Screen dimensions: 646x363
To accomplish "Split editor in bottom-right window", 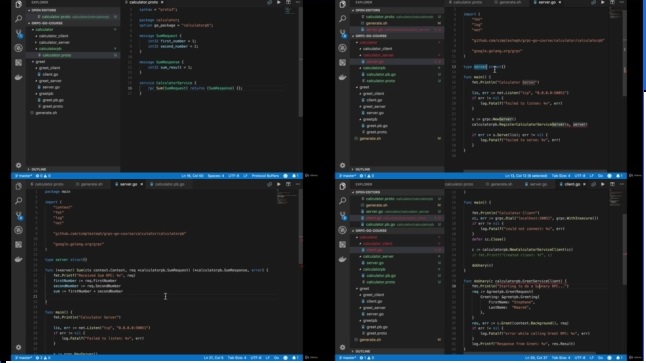I will [612, 184].
